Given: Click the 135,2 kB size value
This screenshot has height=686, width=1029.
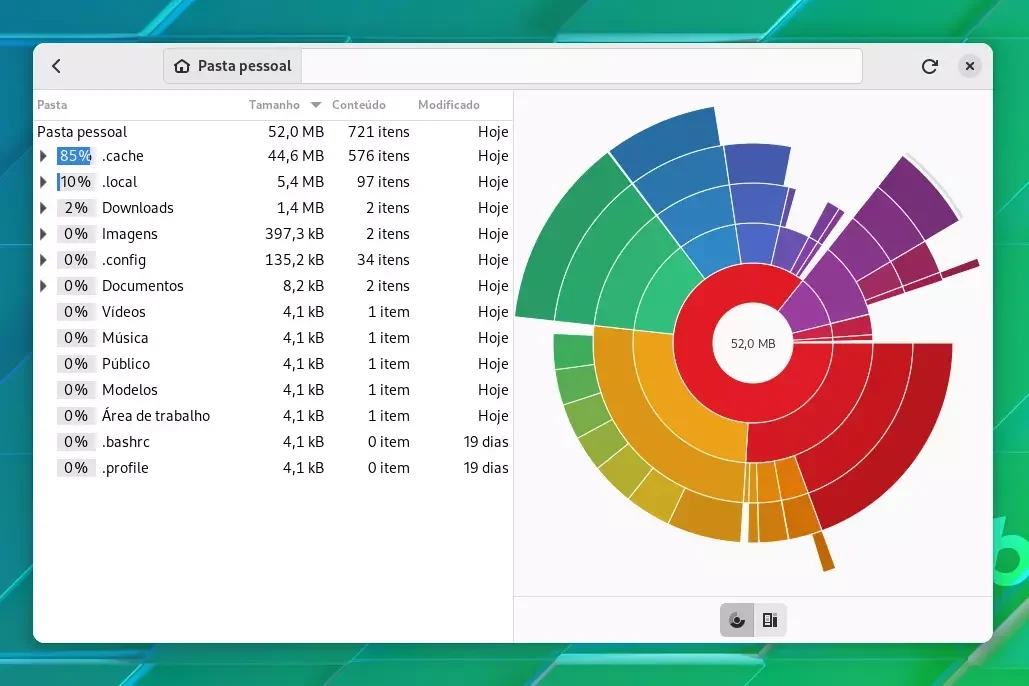Looking at the screenshot, I should (295, 260).
